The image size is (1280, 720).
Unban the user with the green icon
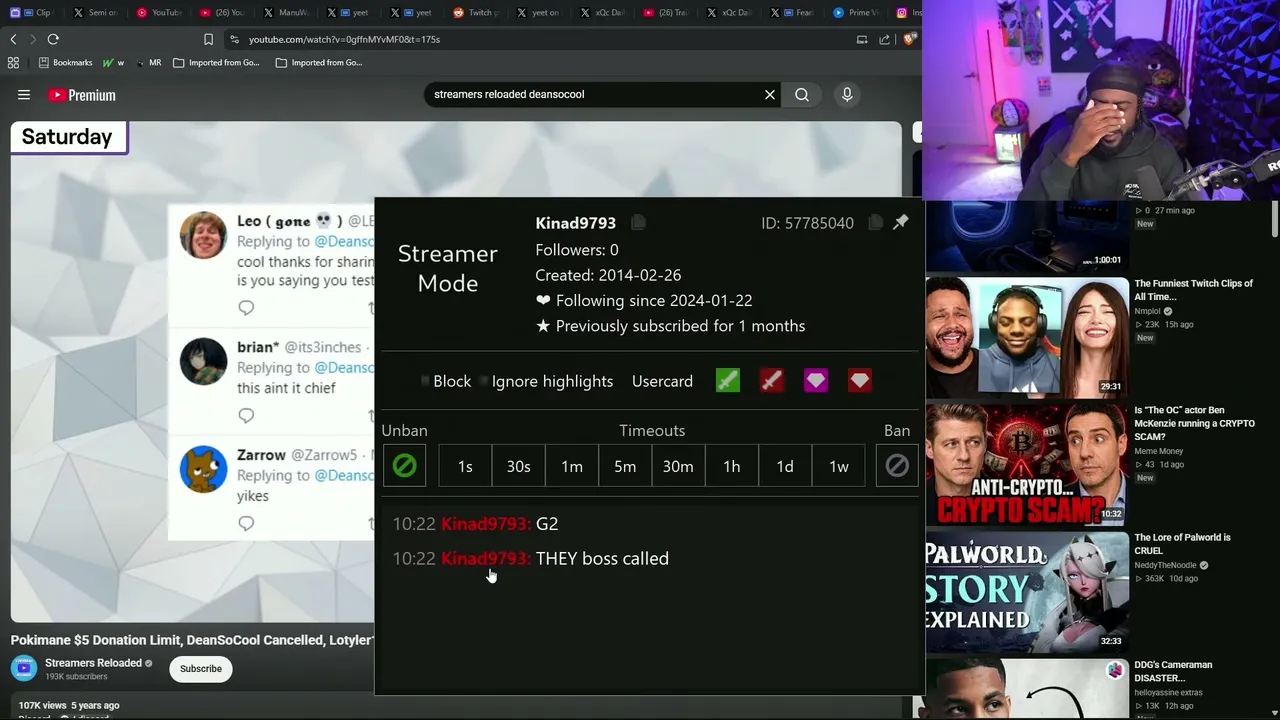(405, 466)
